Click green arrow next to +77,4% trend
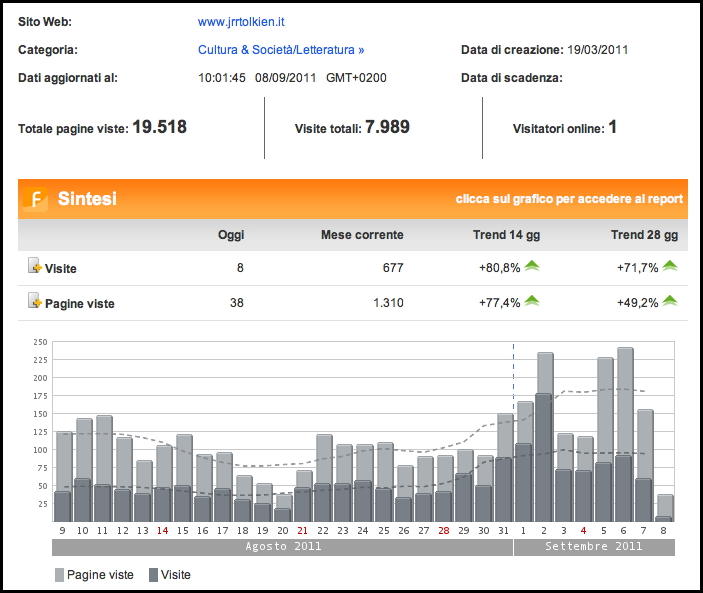The width and height of the screenshot is (703, 593). tap(532, 301)
